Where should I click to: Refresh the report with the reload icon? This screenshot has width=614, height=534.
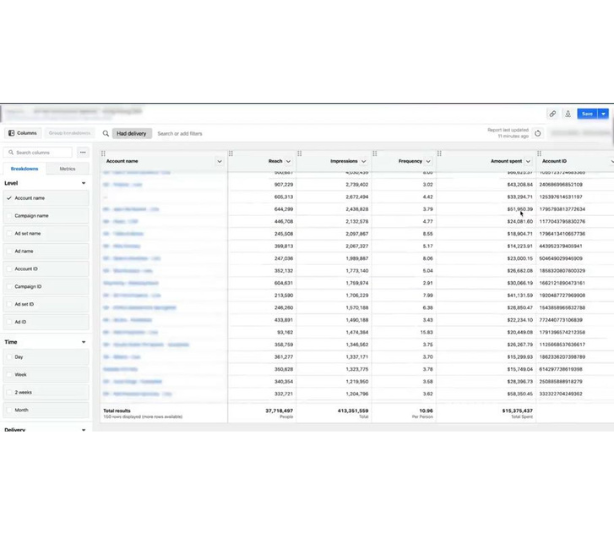tap(537, 133)
